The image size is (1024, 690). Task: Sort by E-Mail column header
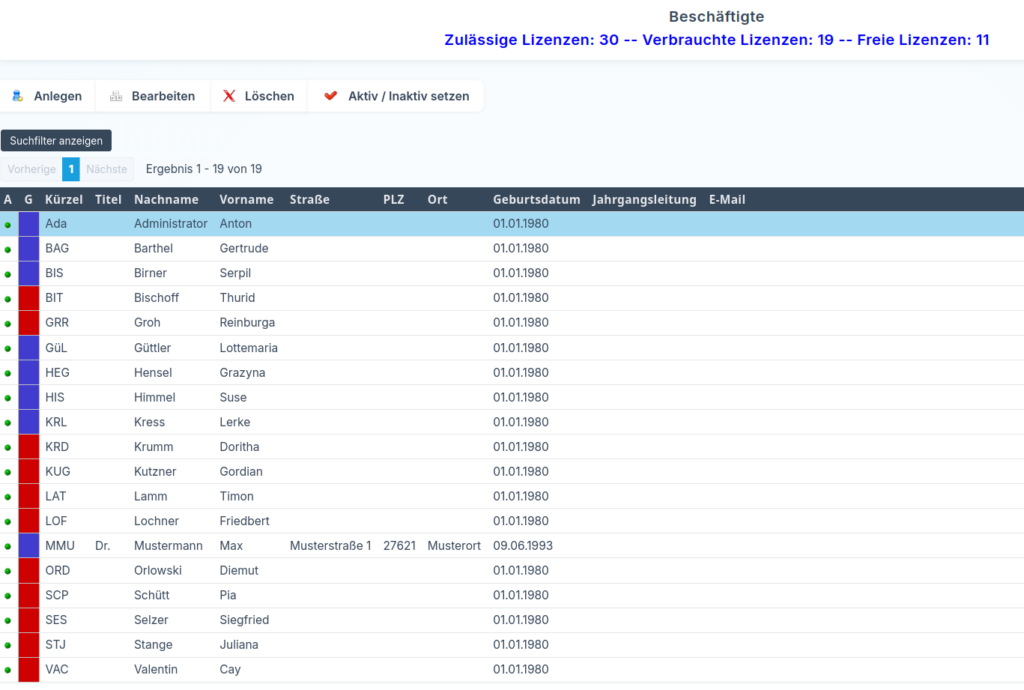coord(727,200)
